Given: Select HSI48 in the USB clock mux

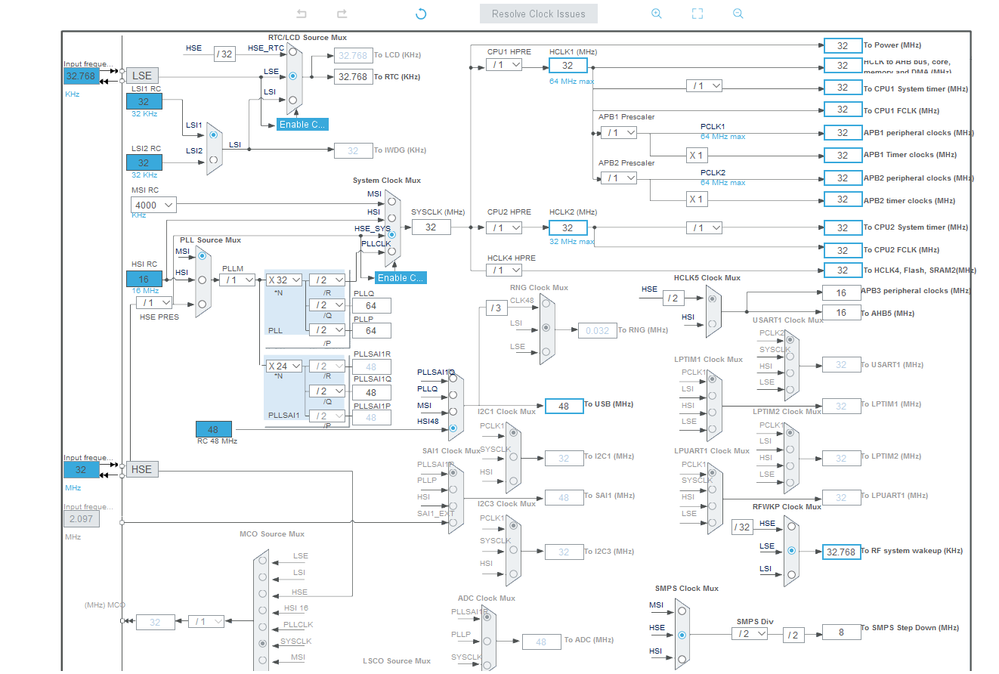Looking at the screenshot, I should coord(453,428).
